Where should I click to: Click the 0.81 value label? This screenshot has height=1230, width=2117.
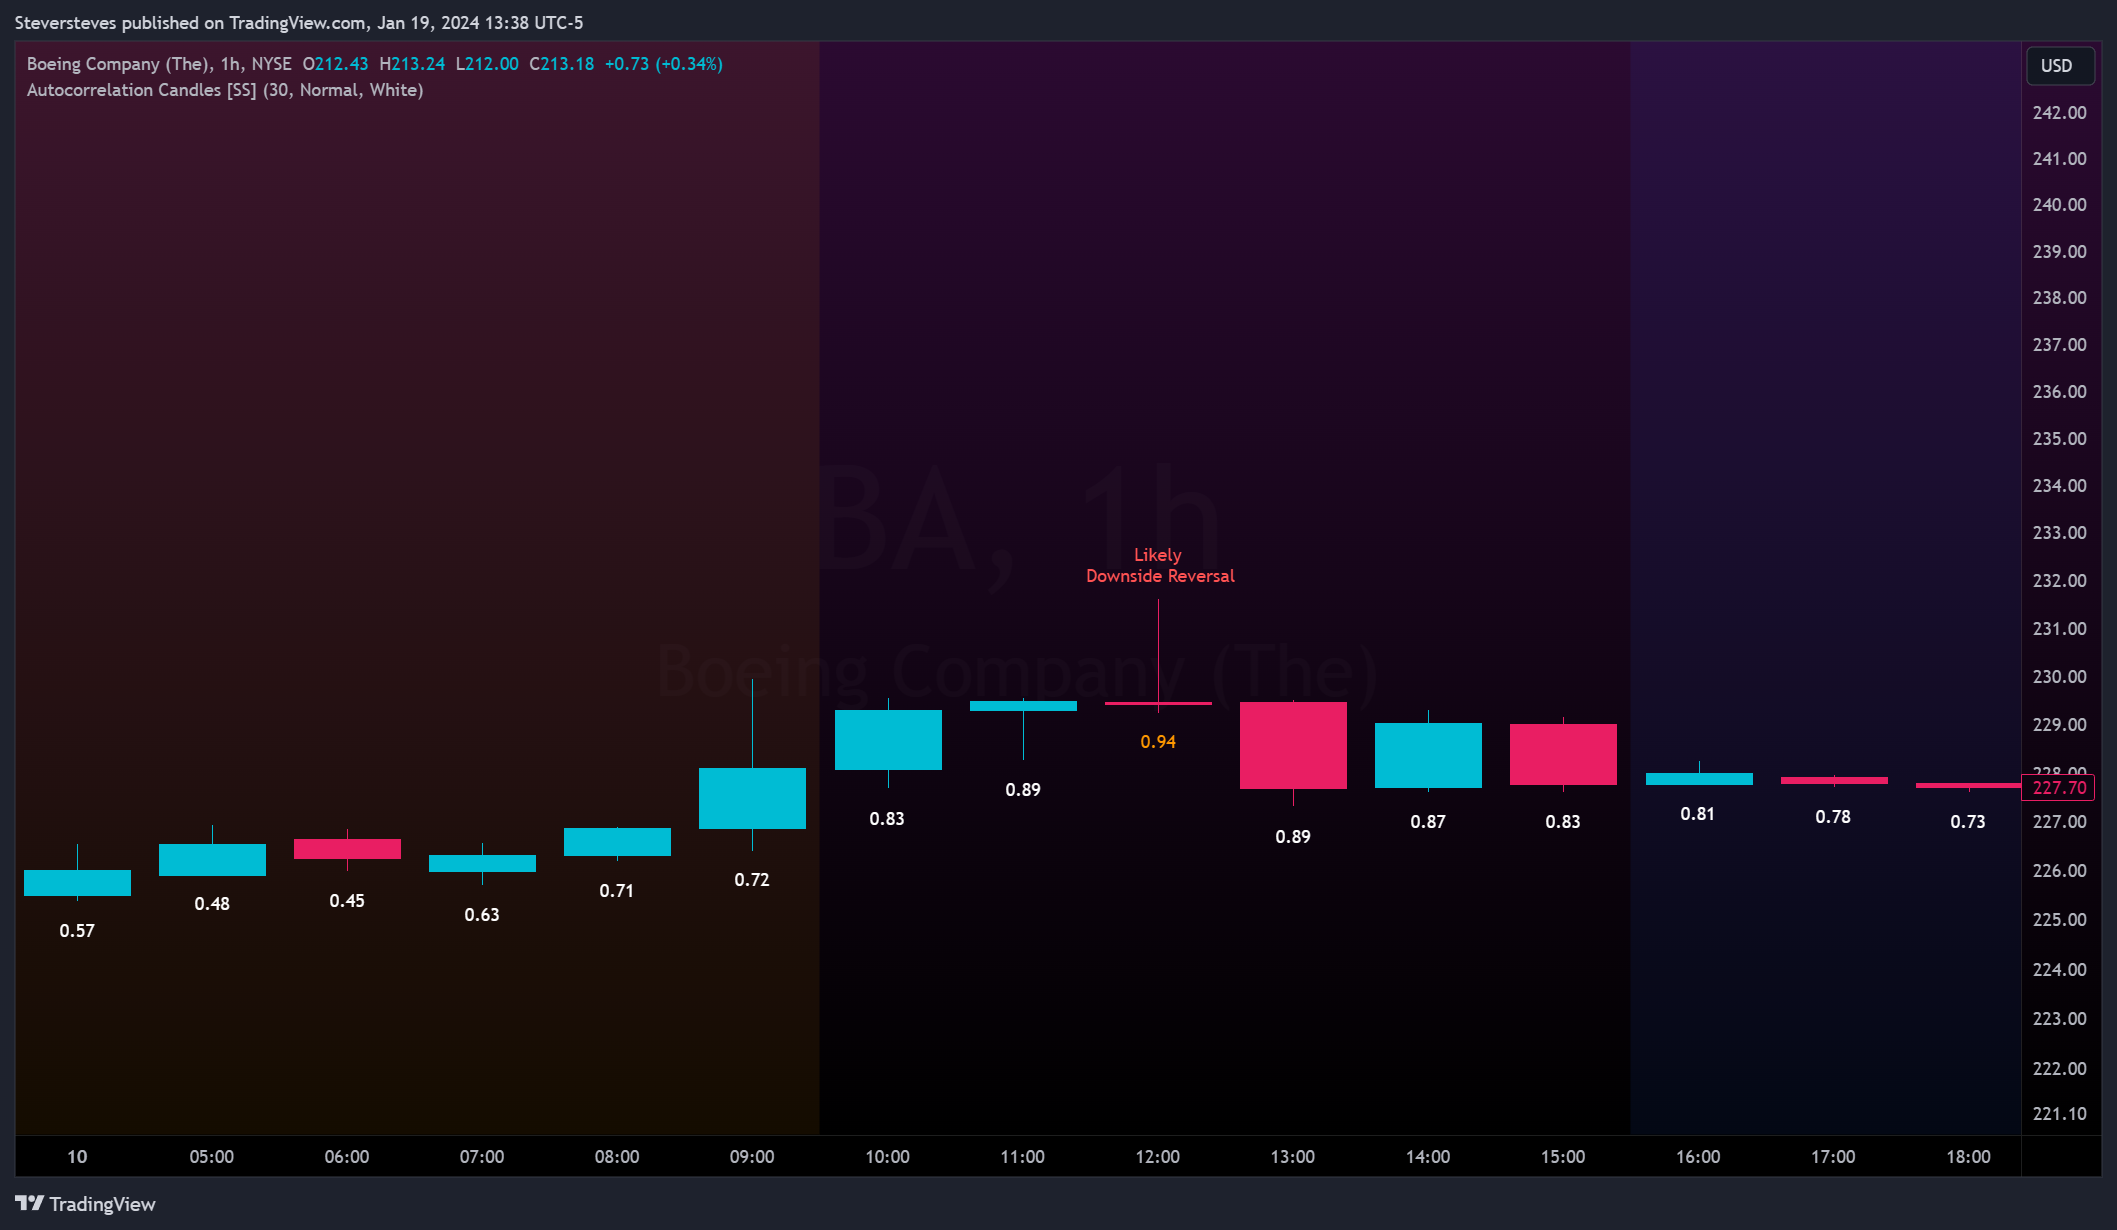pyautogui.click(x=1698, y=814)
